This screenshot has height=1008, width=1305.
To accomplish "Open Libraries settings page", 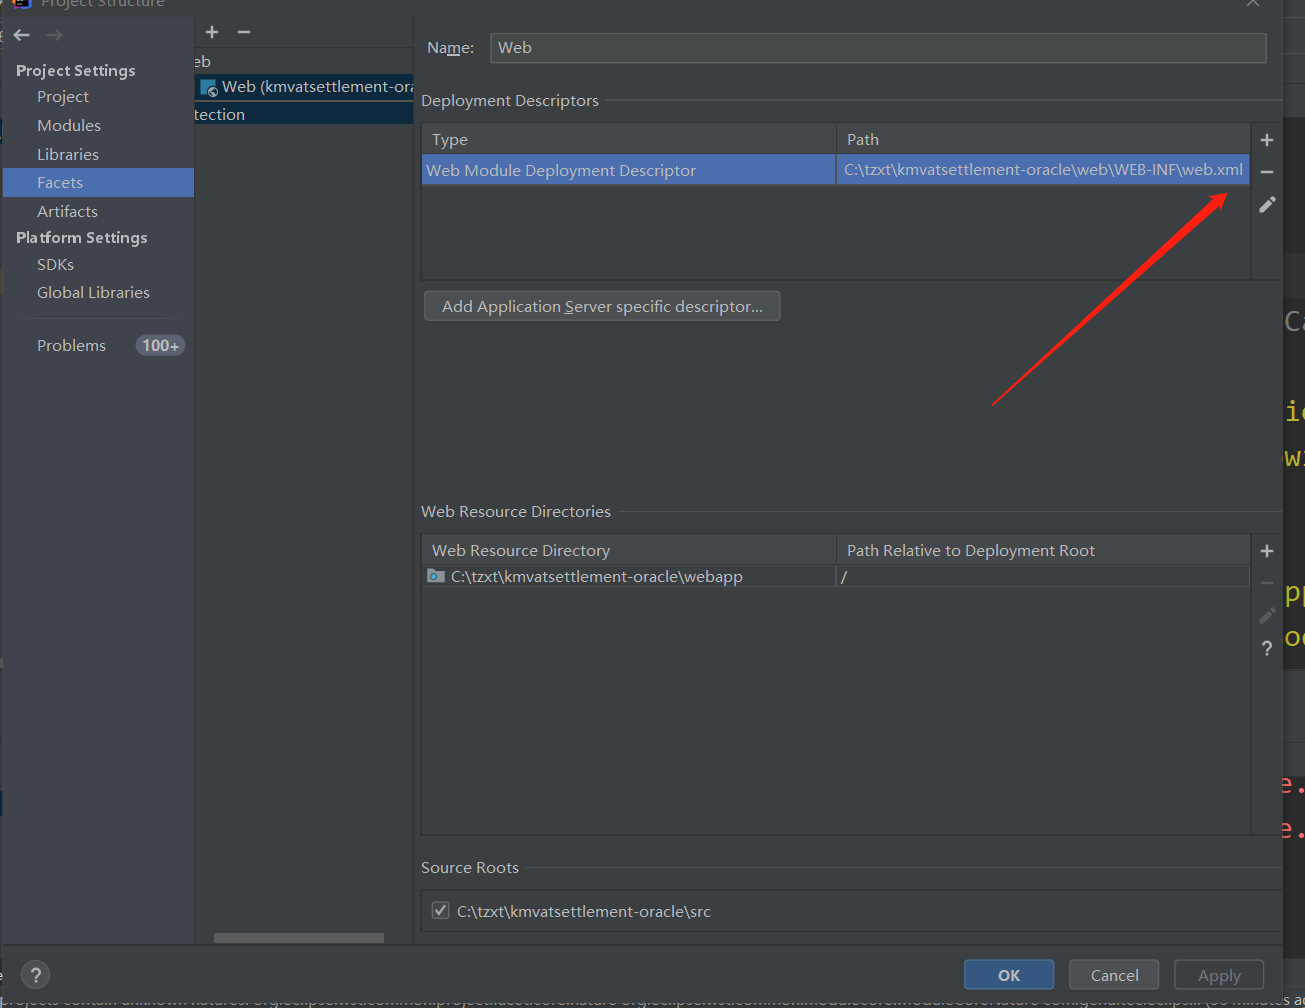I will coord(68,155).
